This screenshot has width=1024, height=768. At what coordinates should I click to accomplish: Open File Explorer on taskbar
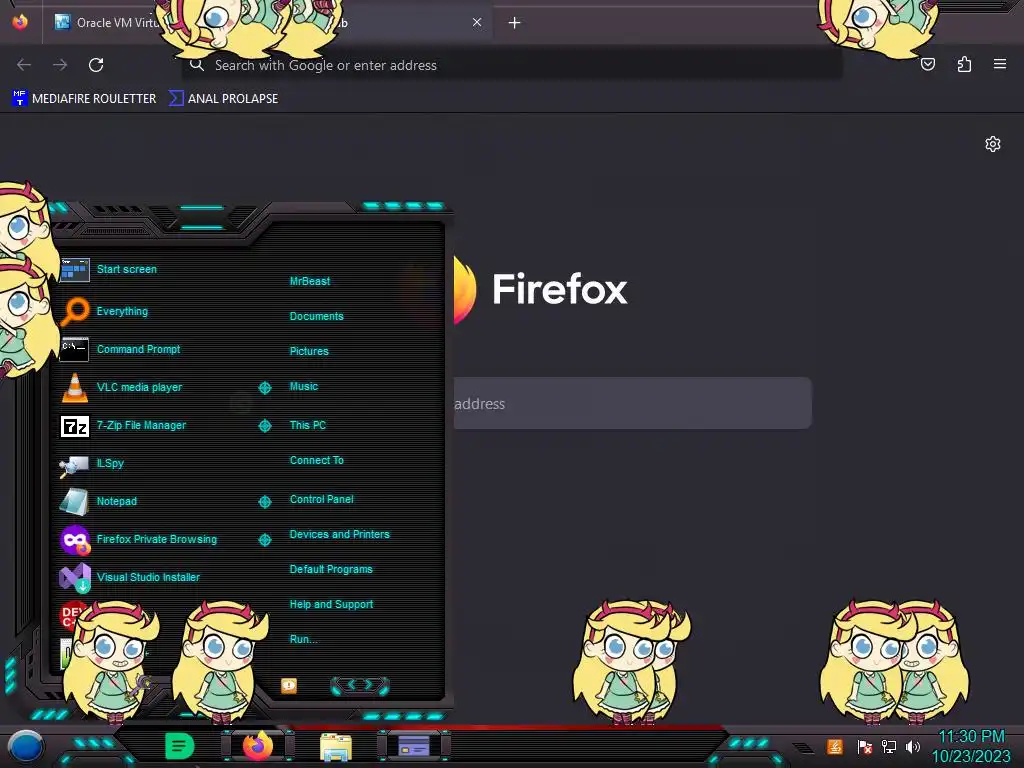[336, 747]
